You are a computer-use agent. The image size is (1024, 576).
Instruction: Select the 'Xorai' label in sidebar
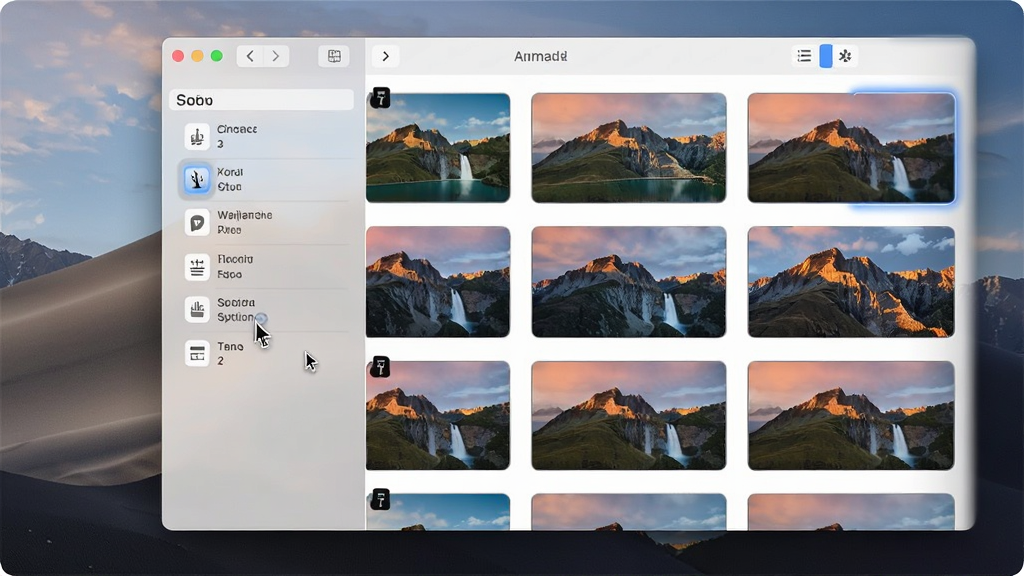point(230,172)
